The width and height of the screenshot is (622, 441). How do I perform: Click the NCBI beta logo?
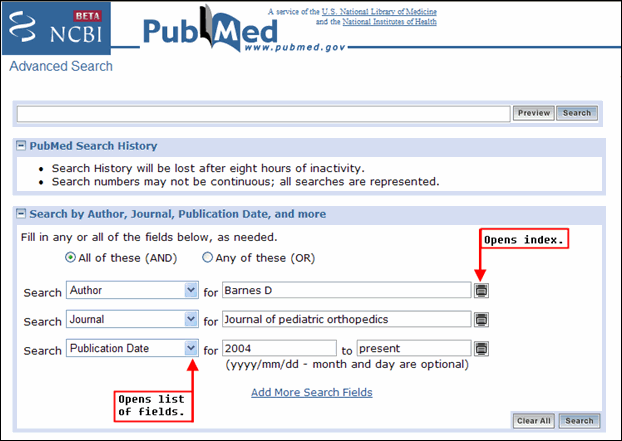(x=56, y=28)
